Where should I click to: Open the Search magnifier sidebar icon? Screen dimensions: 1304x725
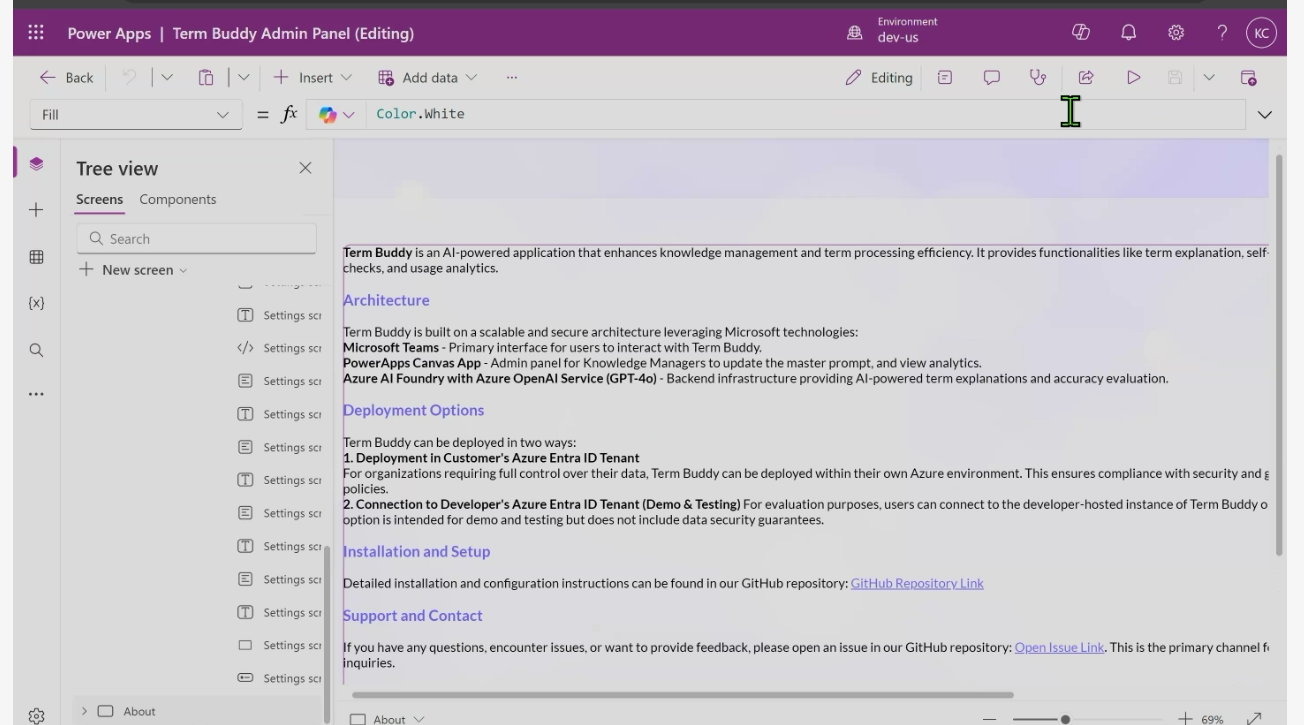pos(36,350)
